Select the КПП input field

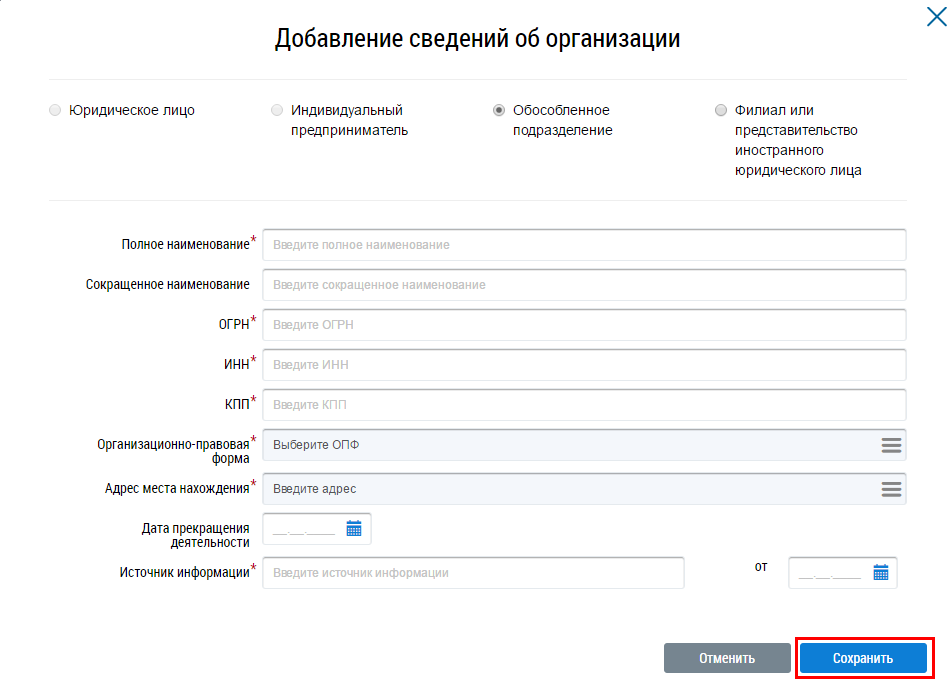pyautogui.click(x=584, y=405)
